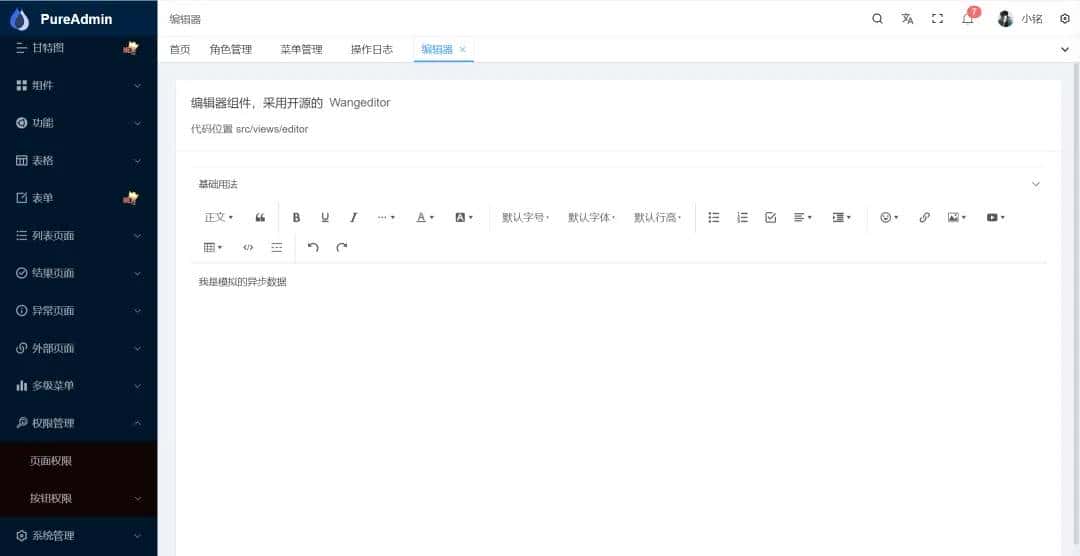This screenshot has width=1080, height=556.
Task: Open the background color picker
Action: (464, 217)
